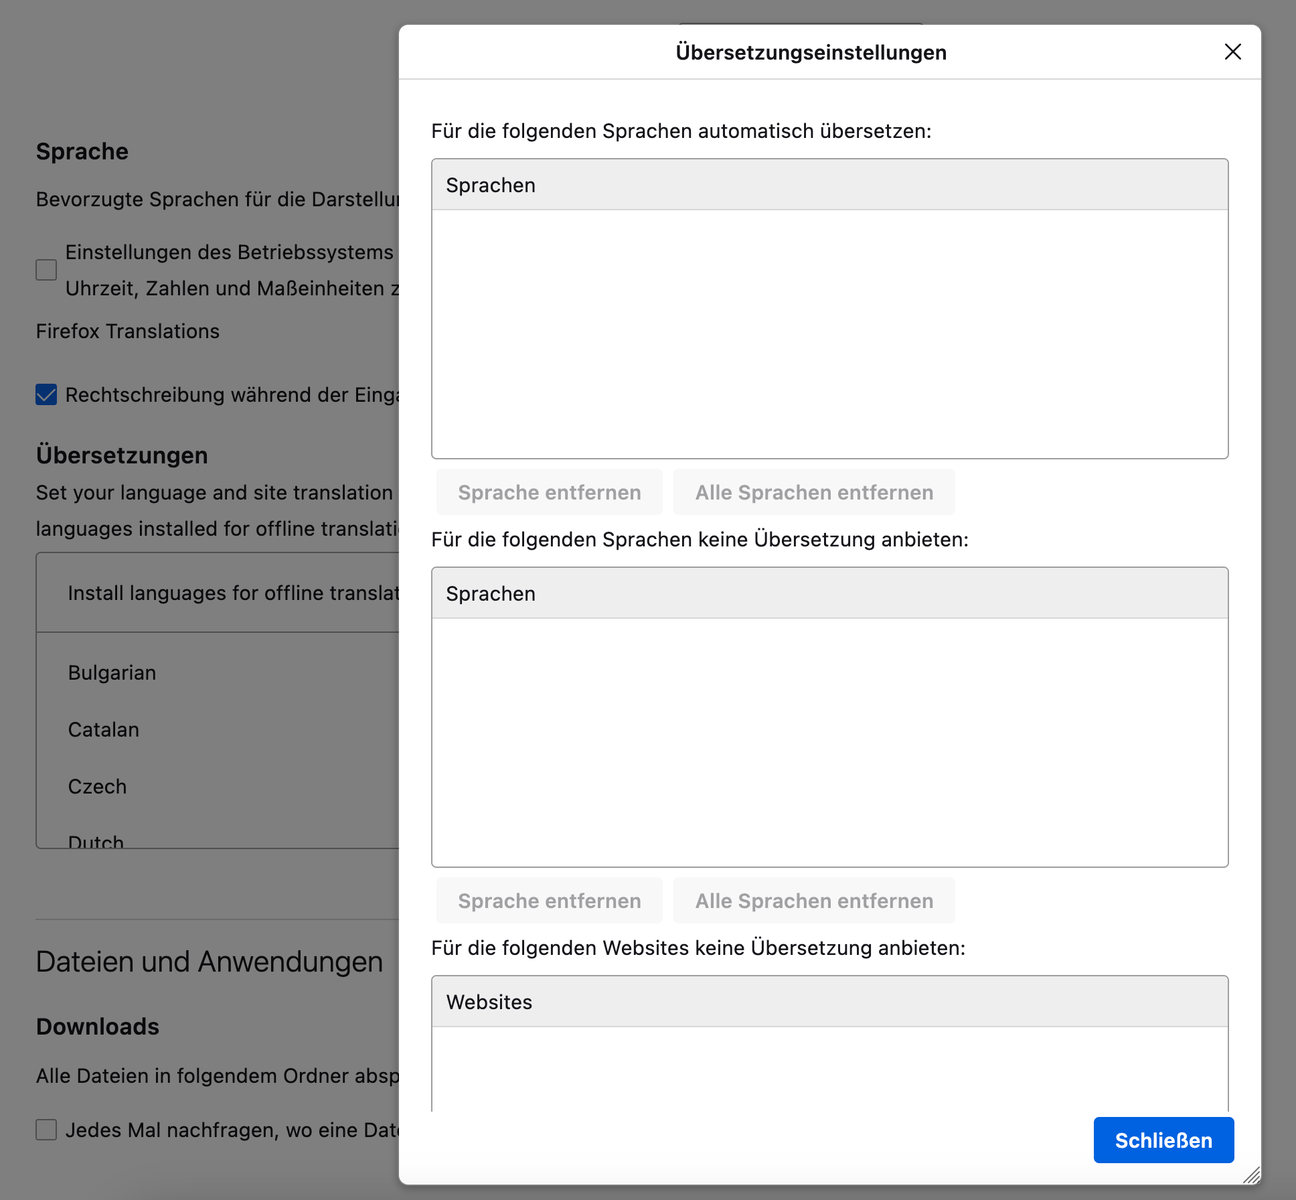Select Dutch in the offline languages list
Screen dimensions: 1296x1200
click(x=96, y=840)
